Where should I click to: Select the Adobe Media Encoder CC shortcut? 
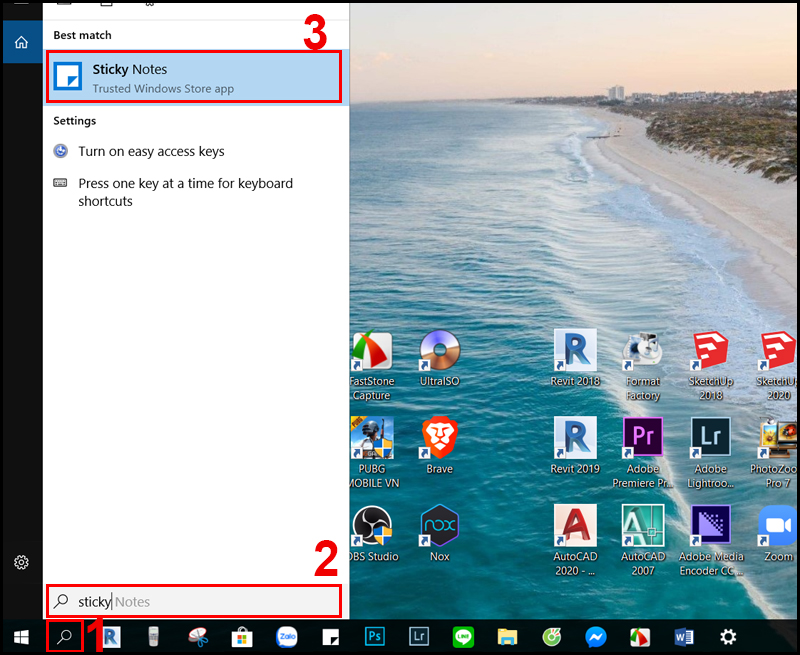coord(711,541)
